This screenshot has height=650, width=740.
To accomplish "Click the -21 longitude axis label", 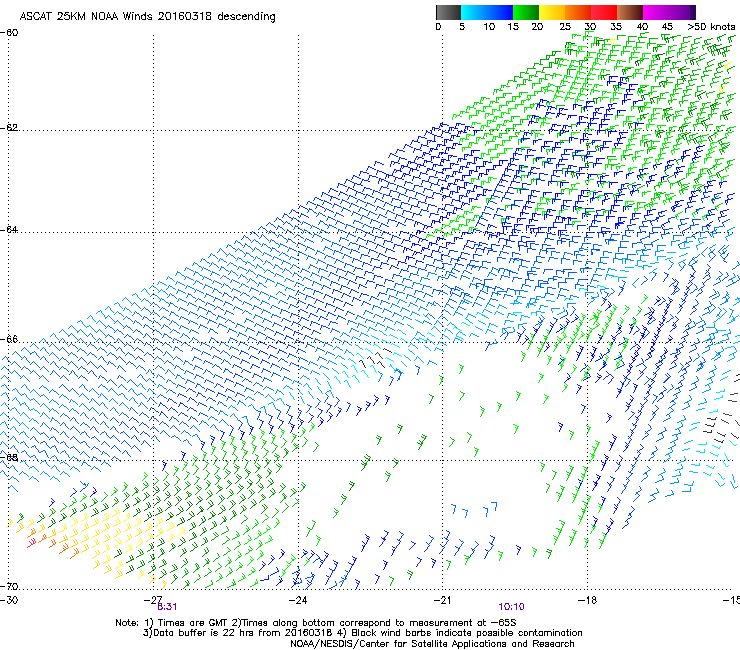I will 442,600.
